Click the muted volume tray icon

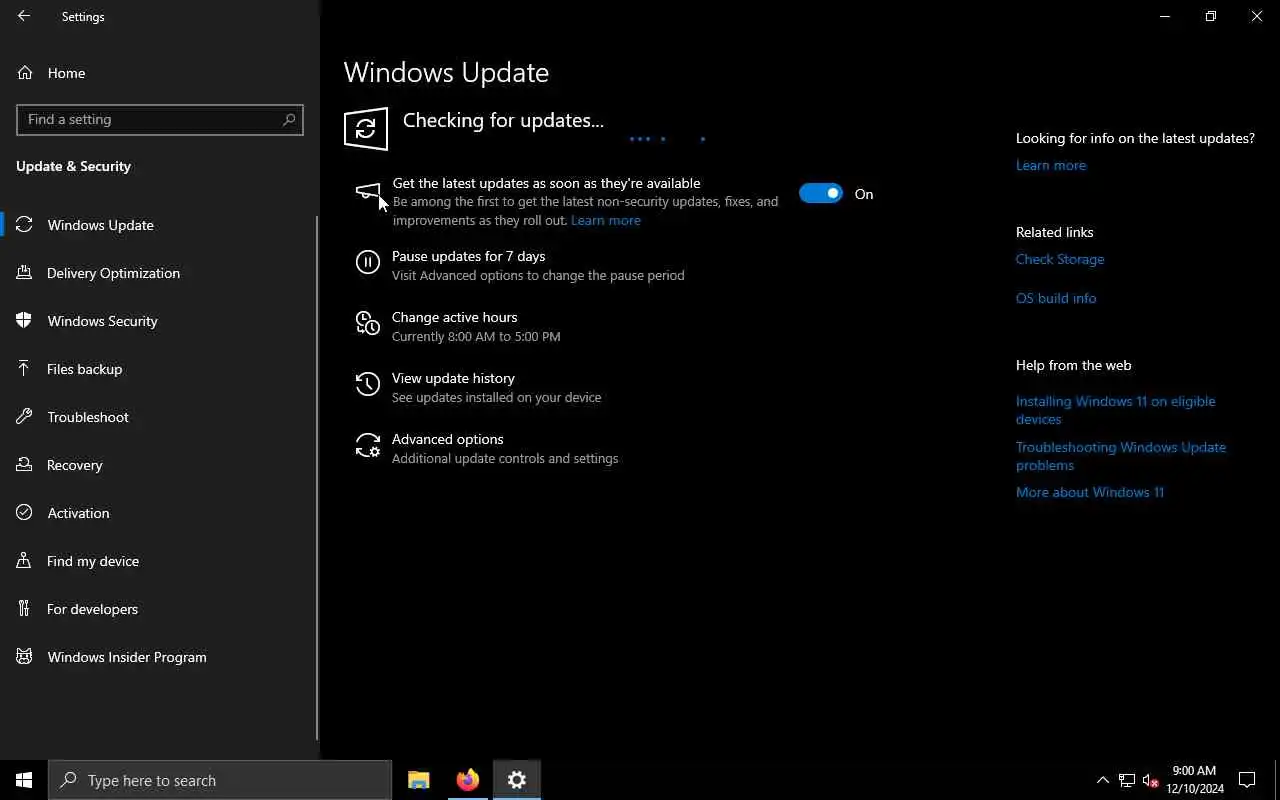[x=1150, y=780]
